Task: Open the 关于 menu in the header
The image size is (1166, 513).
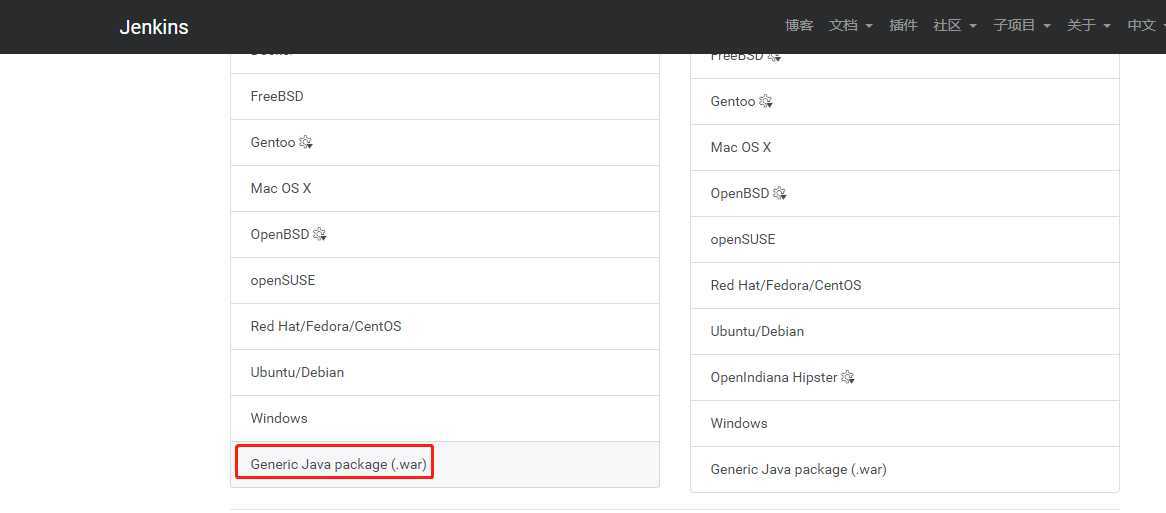Action: click(1088, 26)
